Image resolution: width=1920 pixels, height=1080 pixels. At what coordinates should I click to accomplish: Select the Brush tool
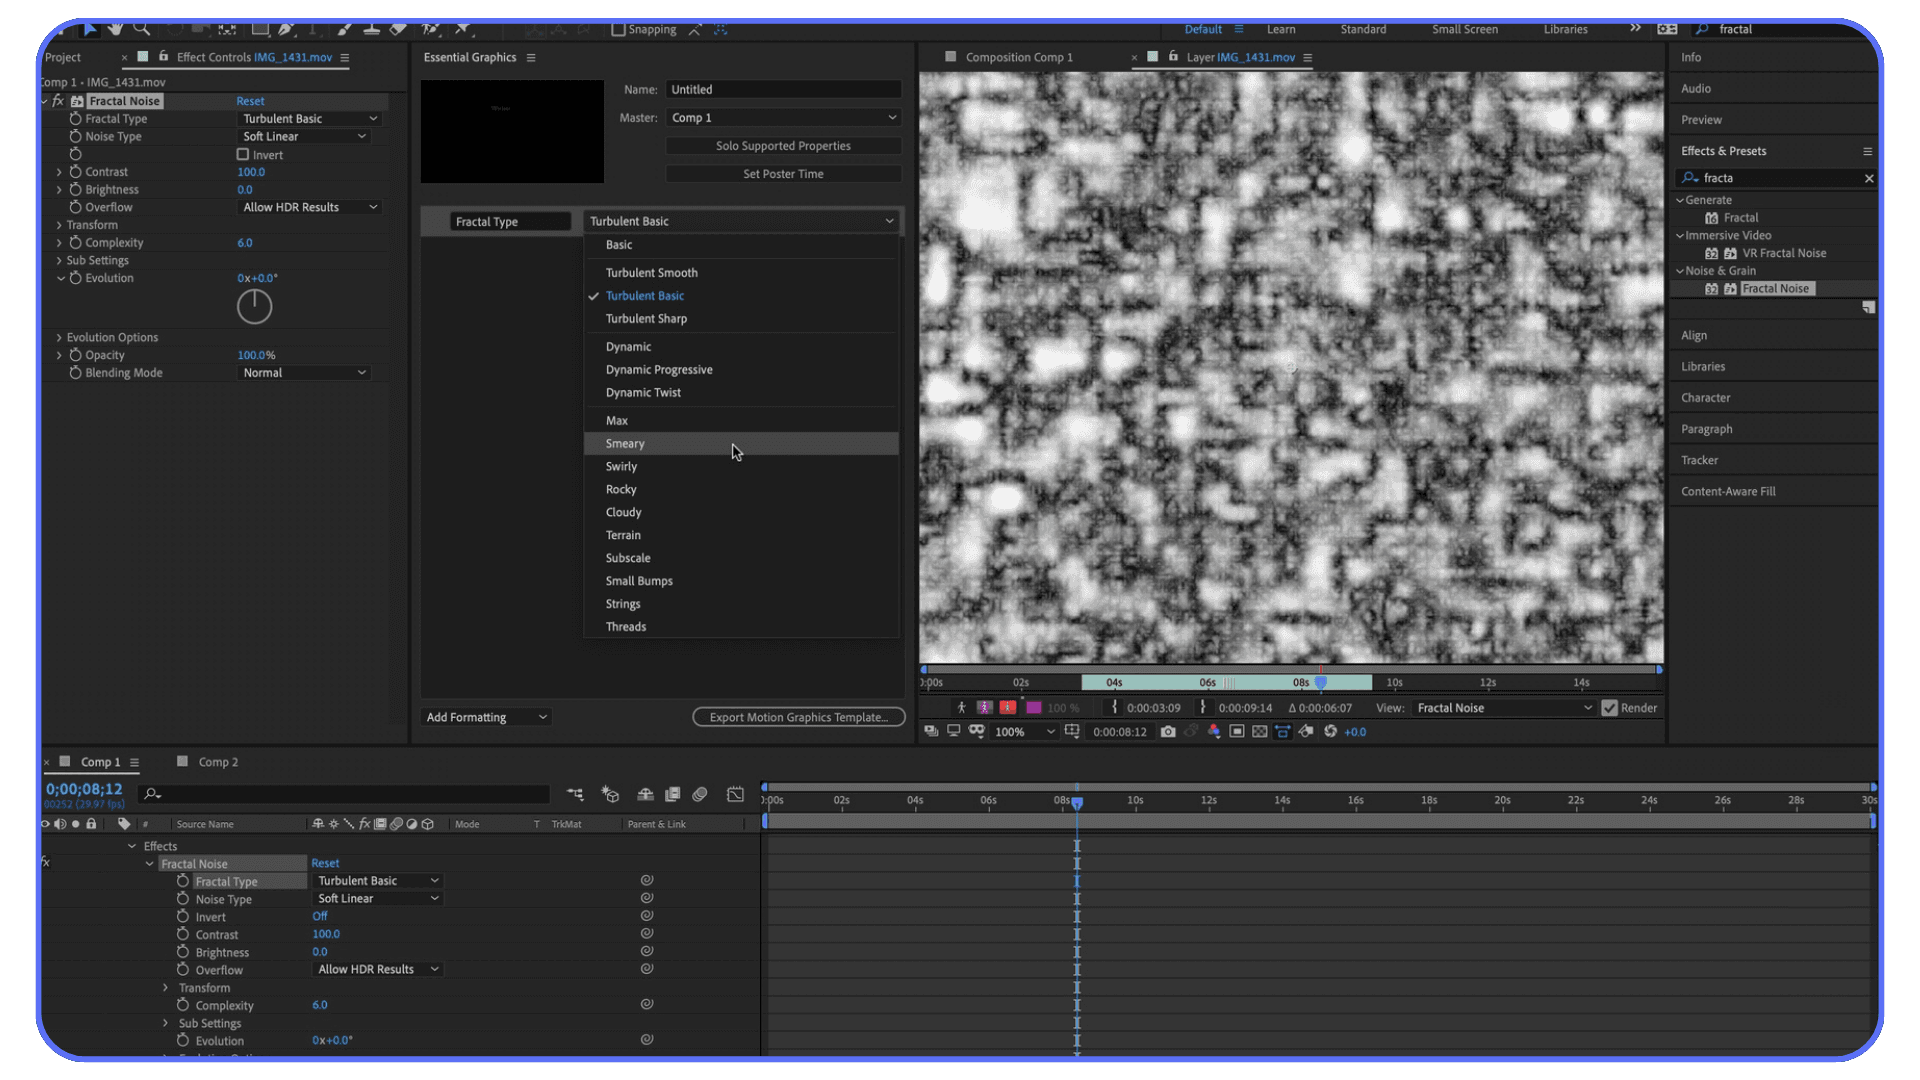[x=344, y=29]
